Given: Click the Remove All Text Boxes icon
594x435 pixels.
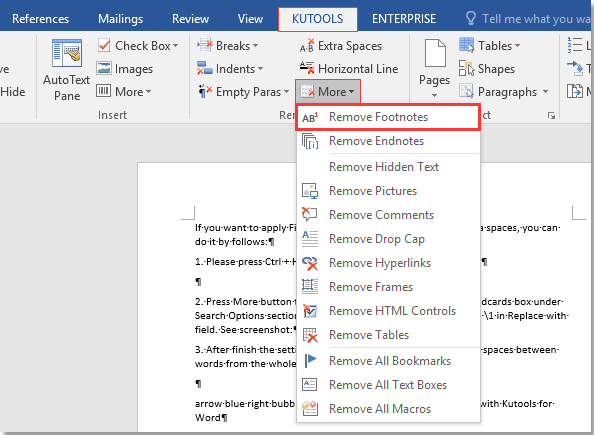Looking at the screenshot, I should point(310,385).
